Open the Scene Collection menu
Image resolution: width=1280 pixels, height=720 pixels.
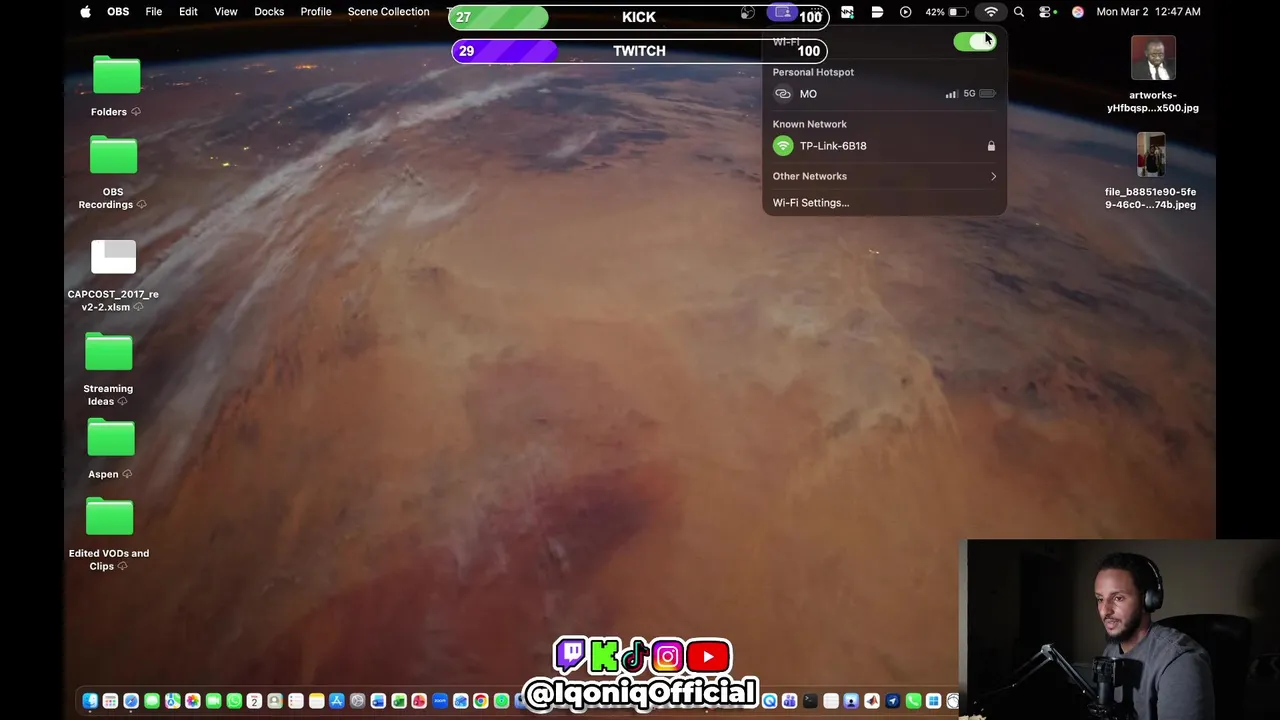pyautogui.click(x=388, y=12)
